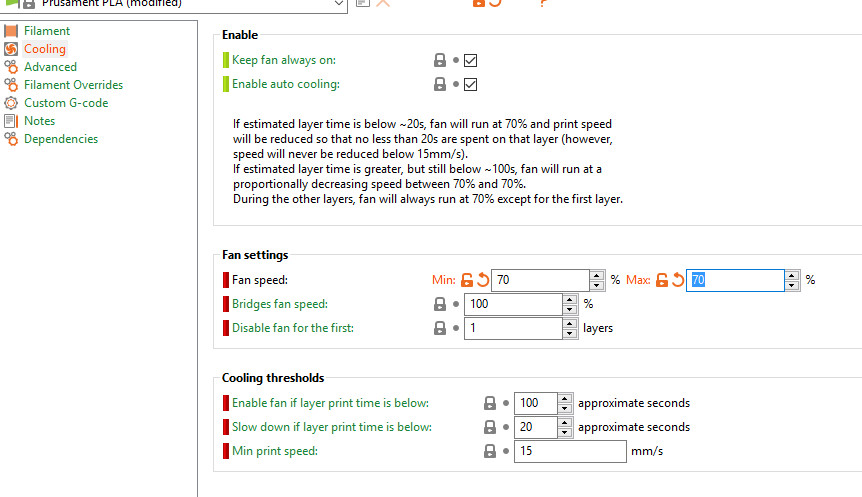Click the lock icon for Bridges fan speed
862x497 pixels.
[x=440, y=304]
